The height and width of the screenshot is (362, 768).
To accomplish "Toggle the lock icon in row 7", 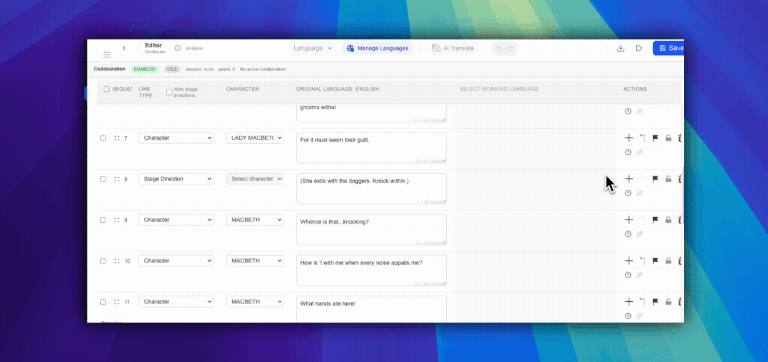I will [x=668, y=138].
